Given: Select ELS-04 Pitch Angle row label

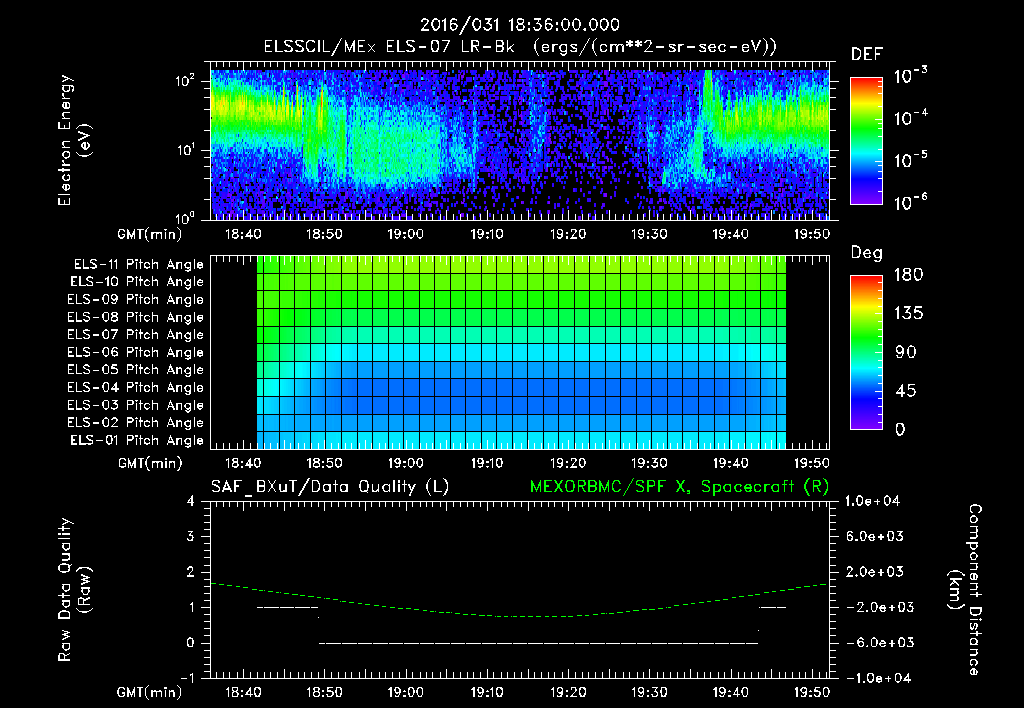Looking at the screenshot, I should pyautogui.click(x=135, y=387).
